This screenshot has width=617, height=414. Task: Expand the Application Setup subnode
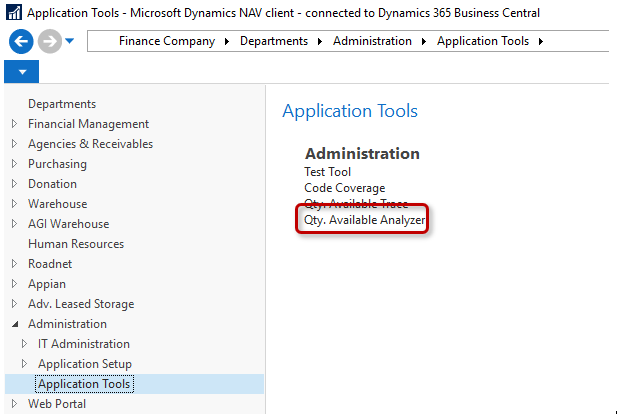(24, 364)
